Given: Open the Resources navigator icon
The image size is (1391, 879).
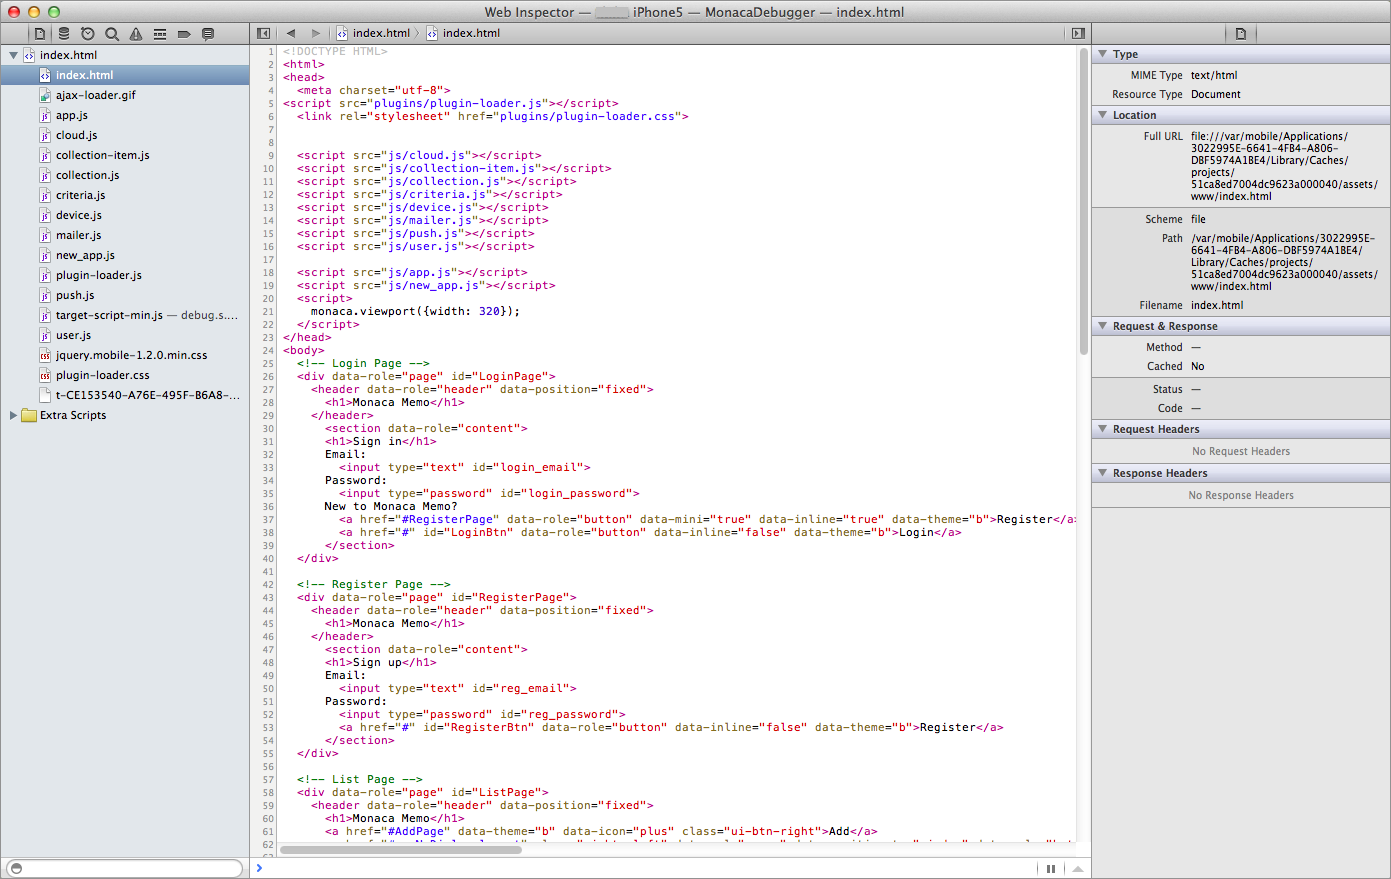Looking at the screenshot, I should tap(40, 33).
